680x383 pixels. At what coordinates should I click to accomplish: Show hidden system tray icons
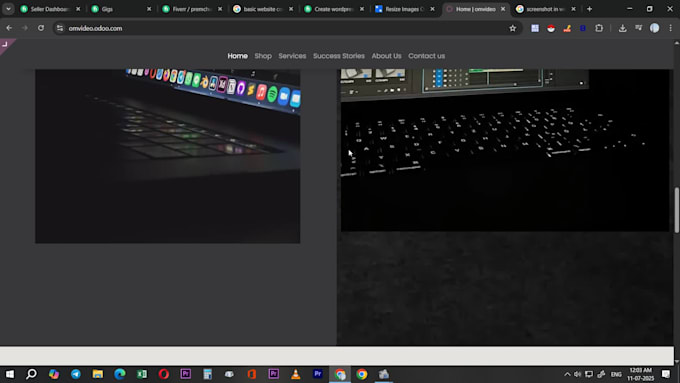567,374
